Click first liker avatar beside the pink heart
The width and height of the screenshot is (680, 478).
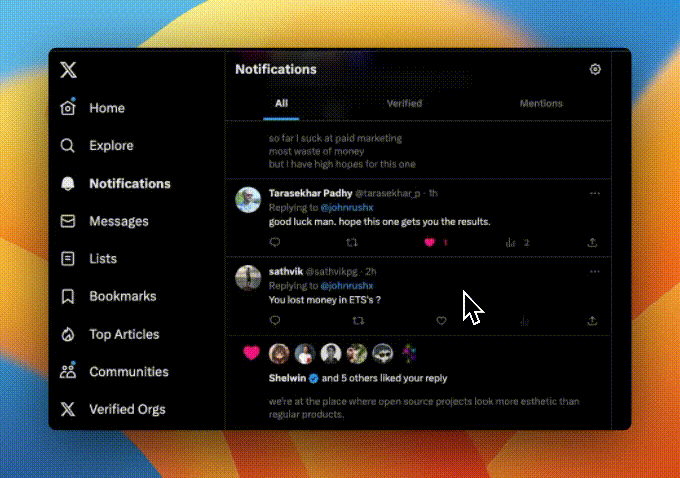tap(279, 354)
